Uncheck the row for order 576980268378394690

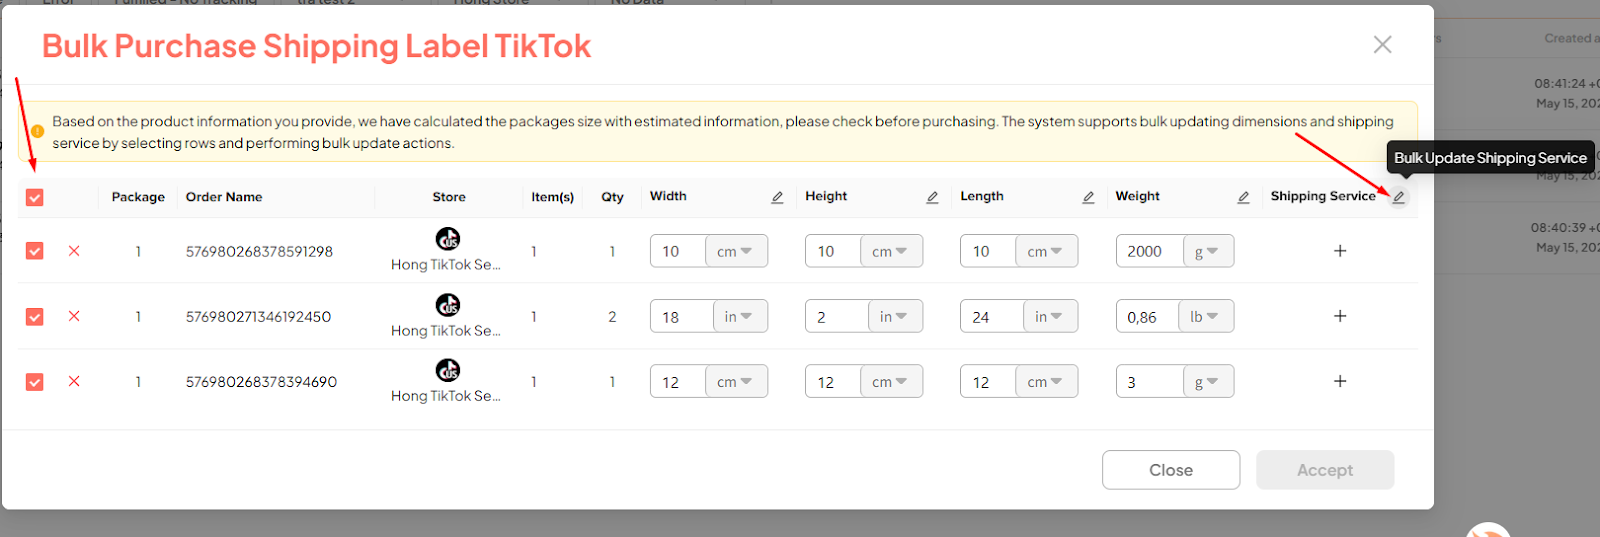coord(35,382)
